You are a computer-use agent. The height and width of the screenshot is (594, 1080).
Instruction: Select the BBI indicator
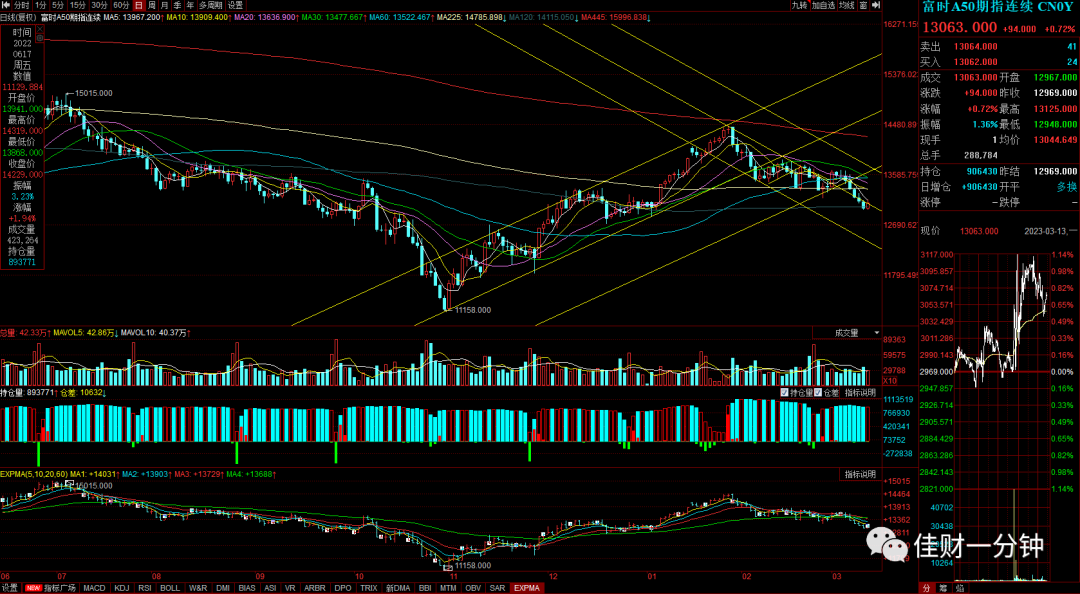tap(425, 588)
